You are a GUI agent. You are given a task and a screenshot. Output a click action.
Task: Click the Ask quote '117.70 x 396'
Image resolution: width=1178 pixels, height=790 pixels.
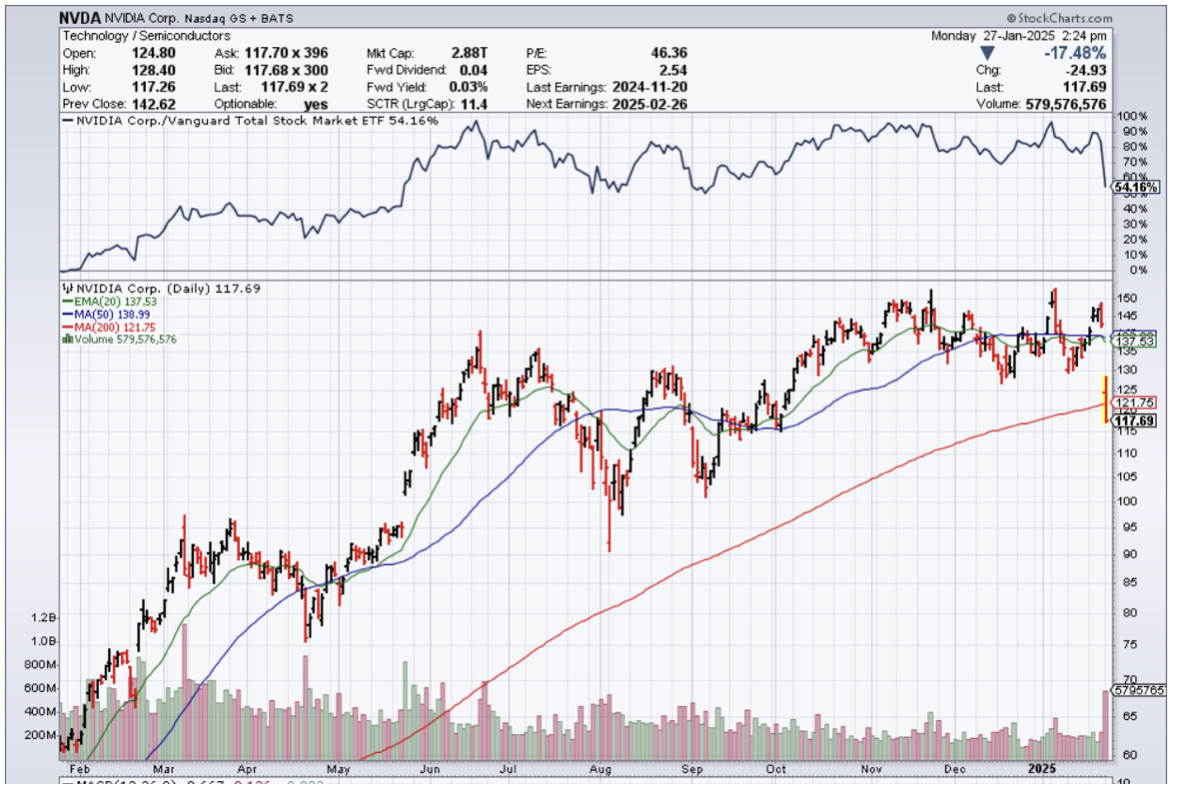286,53
